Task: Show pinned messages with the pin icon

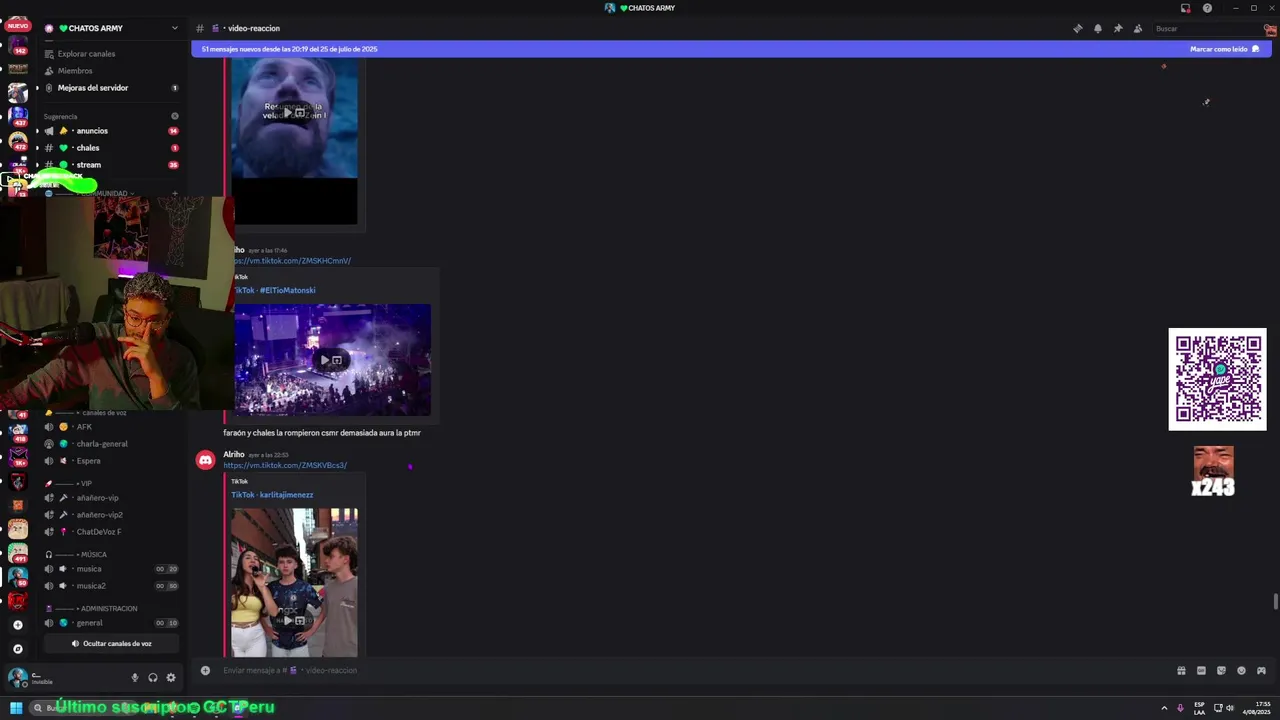Action: (1117, 28)
